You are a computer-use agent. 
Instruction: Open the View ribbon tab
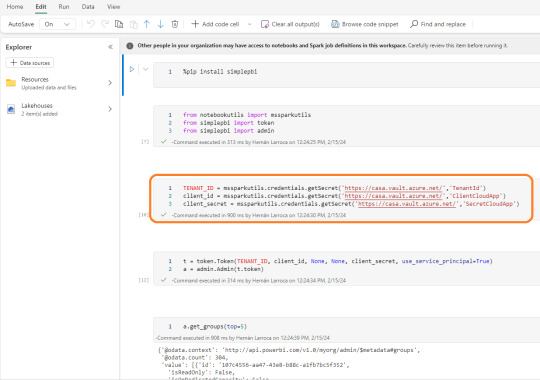click(x=113, y=7)
